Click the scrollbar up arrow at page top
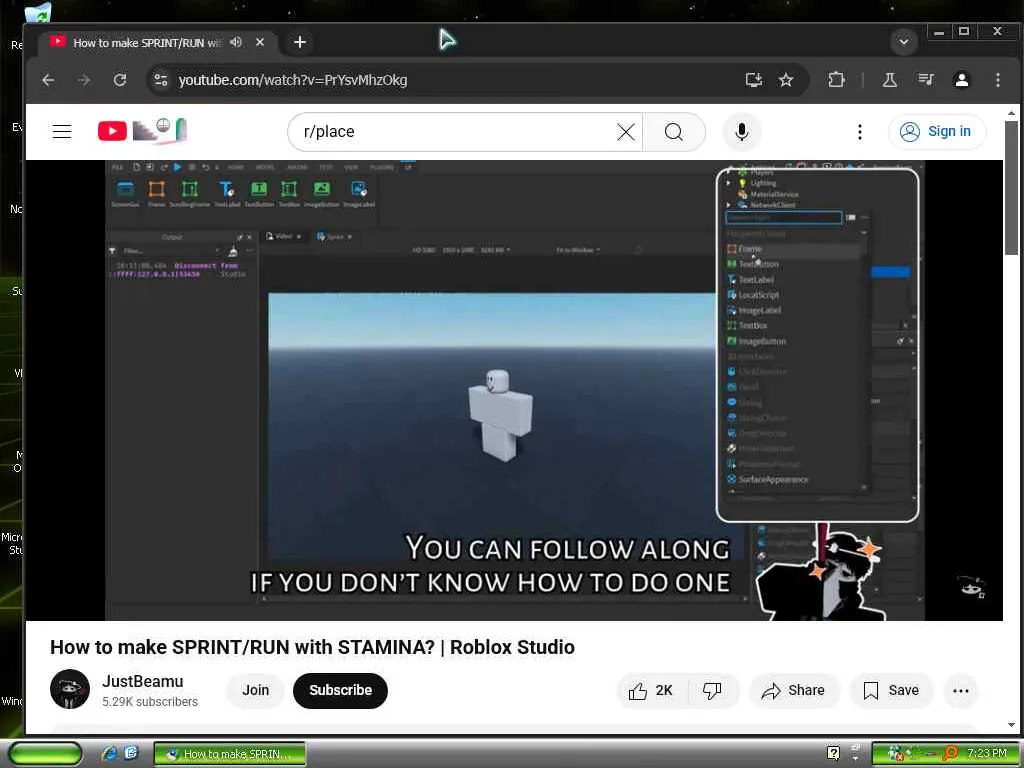Screen dimensions: 1024x768 click(x=1011, y=113)
